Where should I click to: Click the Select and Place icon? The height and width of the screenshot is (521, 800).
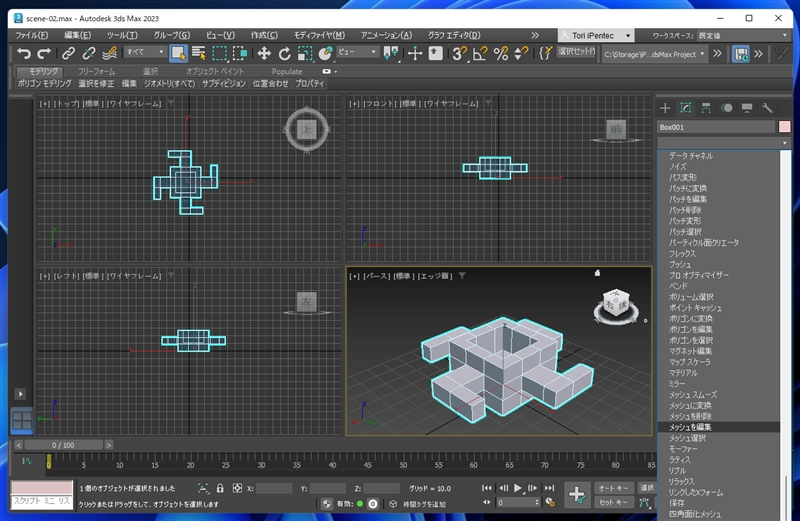[326, 53]
